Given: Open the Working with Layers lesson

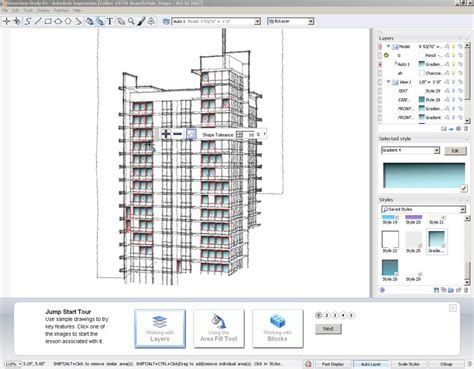Looking at the screenshot, I should (x=160, y=329).
